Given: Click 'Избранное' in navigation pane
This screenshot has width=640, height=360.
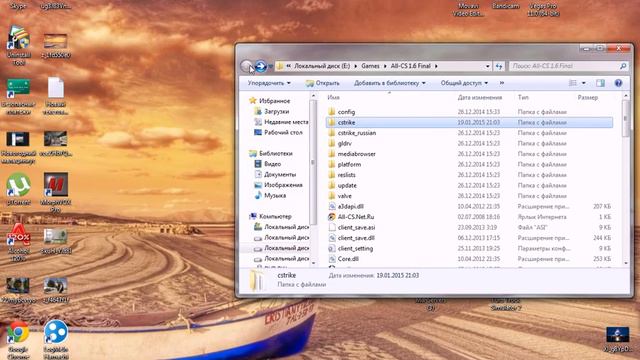Looking at the screenshot, I should click(x=274, y=101).
